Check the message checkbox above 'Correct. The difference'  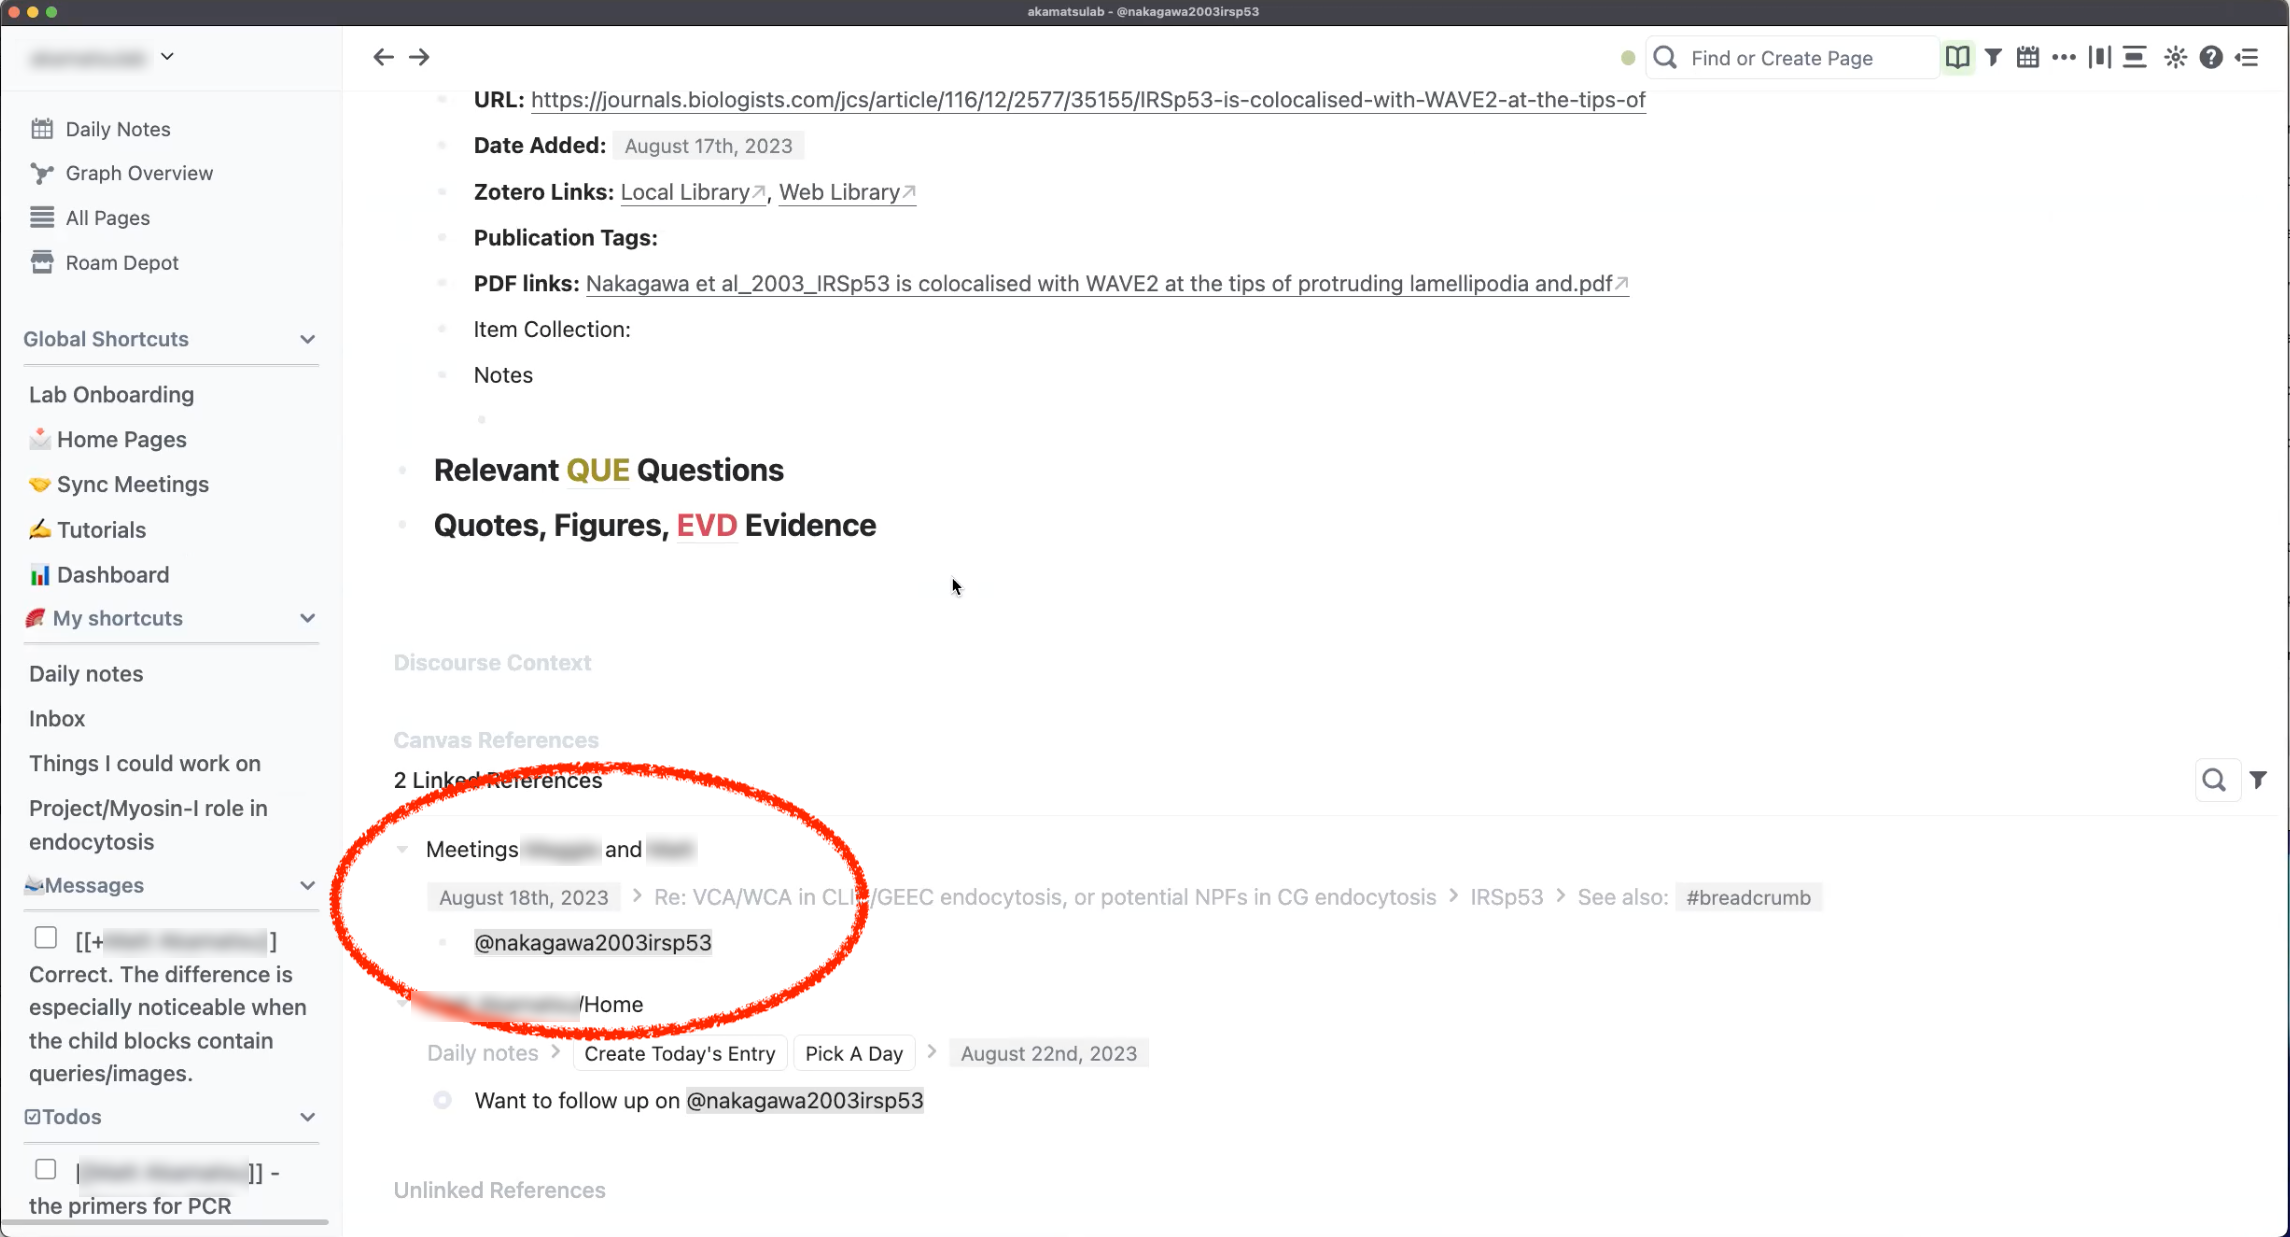tap(45, 938)
